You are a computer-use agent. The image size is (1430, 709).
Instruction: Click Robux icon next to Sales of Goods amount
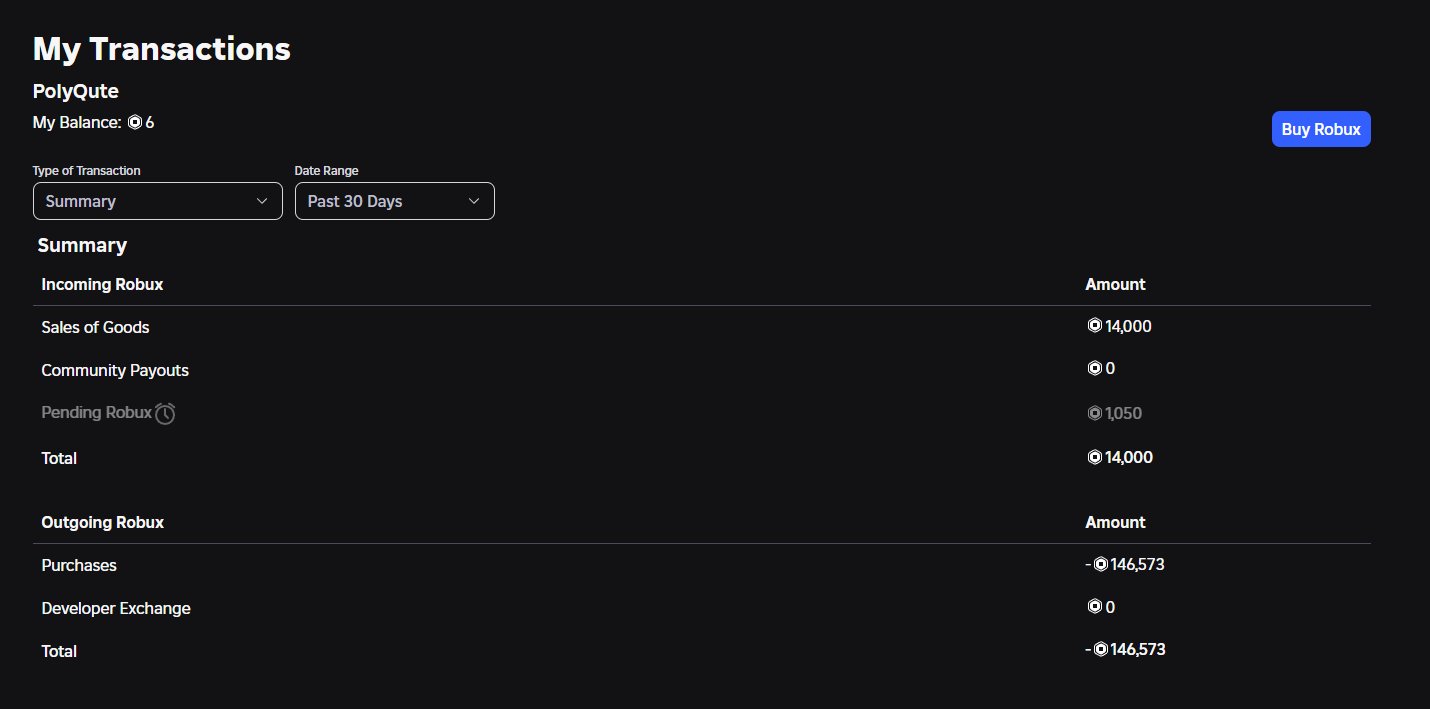pyautogui.click(x=1094, y=326)
